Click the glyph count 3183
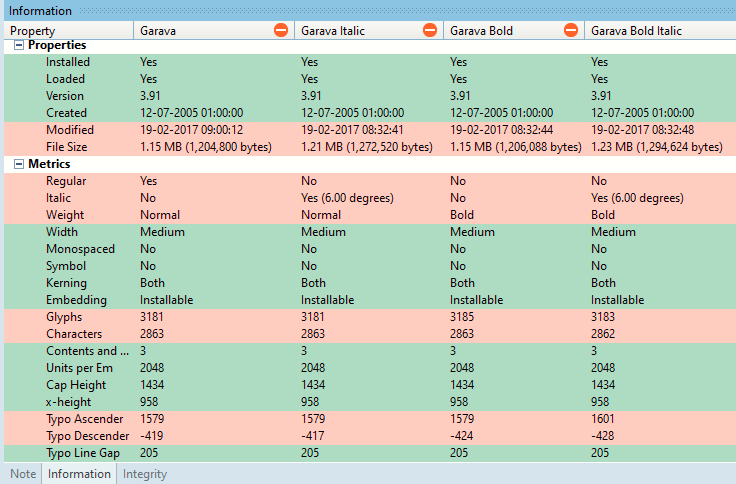 coord(603,317)
